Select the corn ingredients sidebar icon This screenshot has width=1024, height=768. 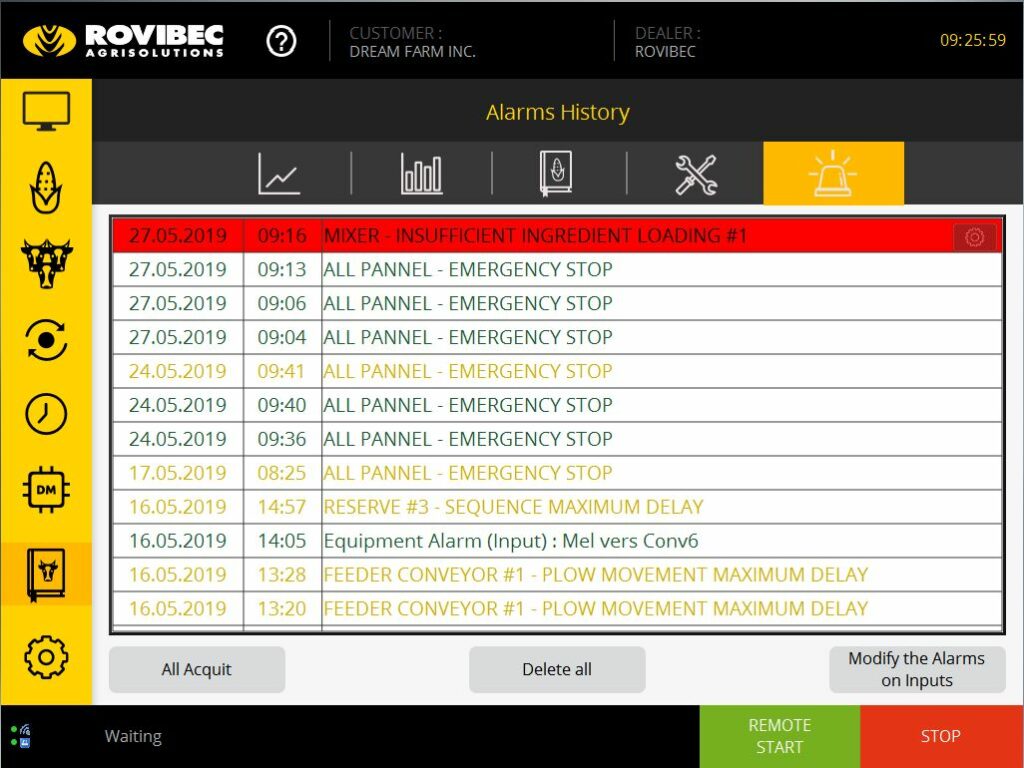pyautogui.click(x=46, y=187)
